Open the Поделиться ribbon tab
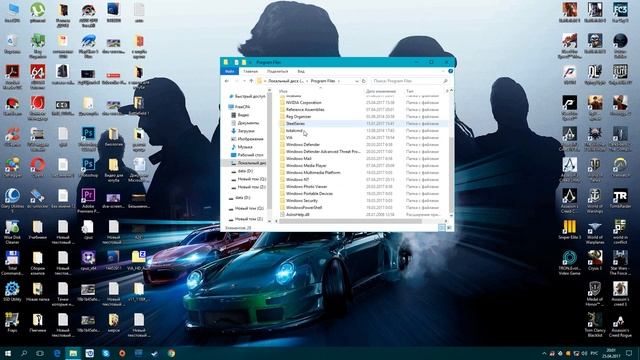This screenshot has width=640, height=360. point(277,71)
